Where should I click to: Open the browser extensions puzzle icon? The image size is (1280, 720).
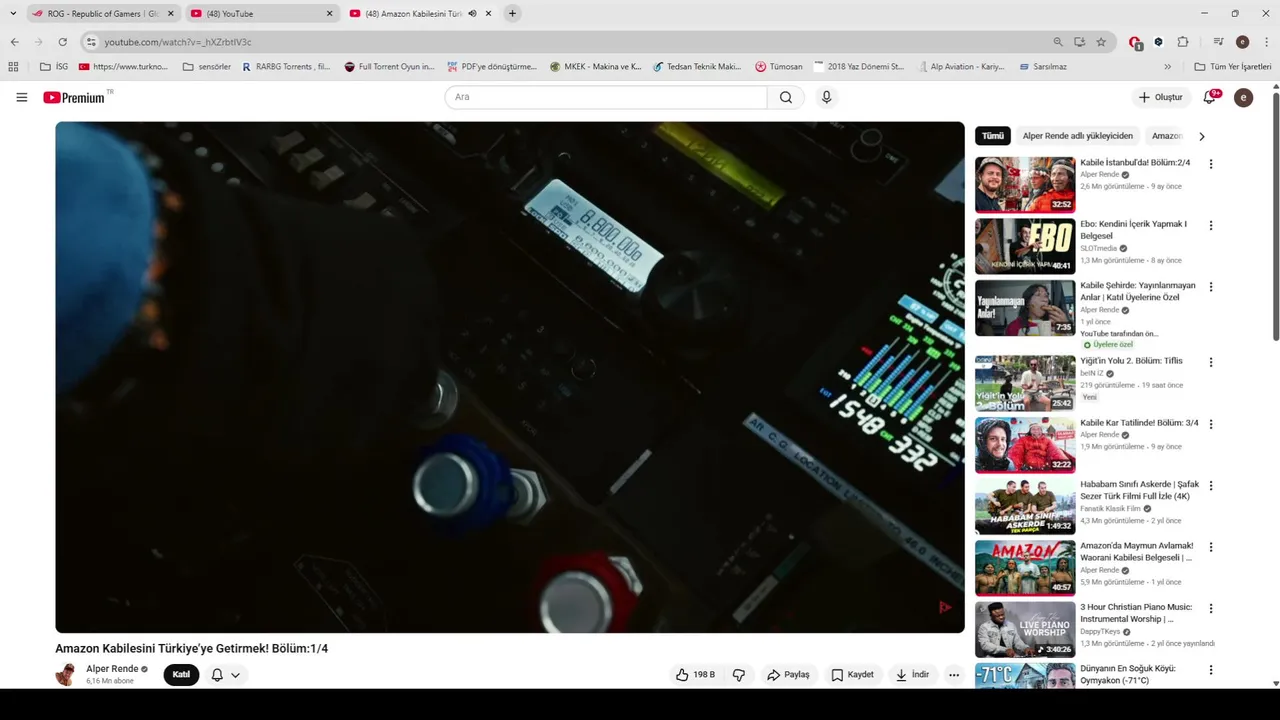[1183, 42]
